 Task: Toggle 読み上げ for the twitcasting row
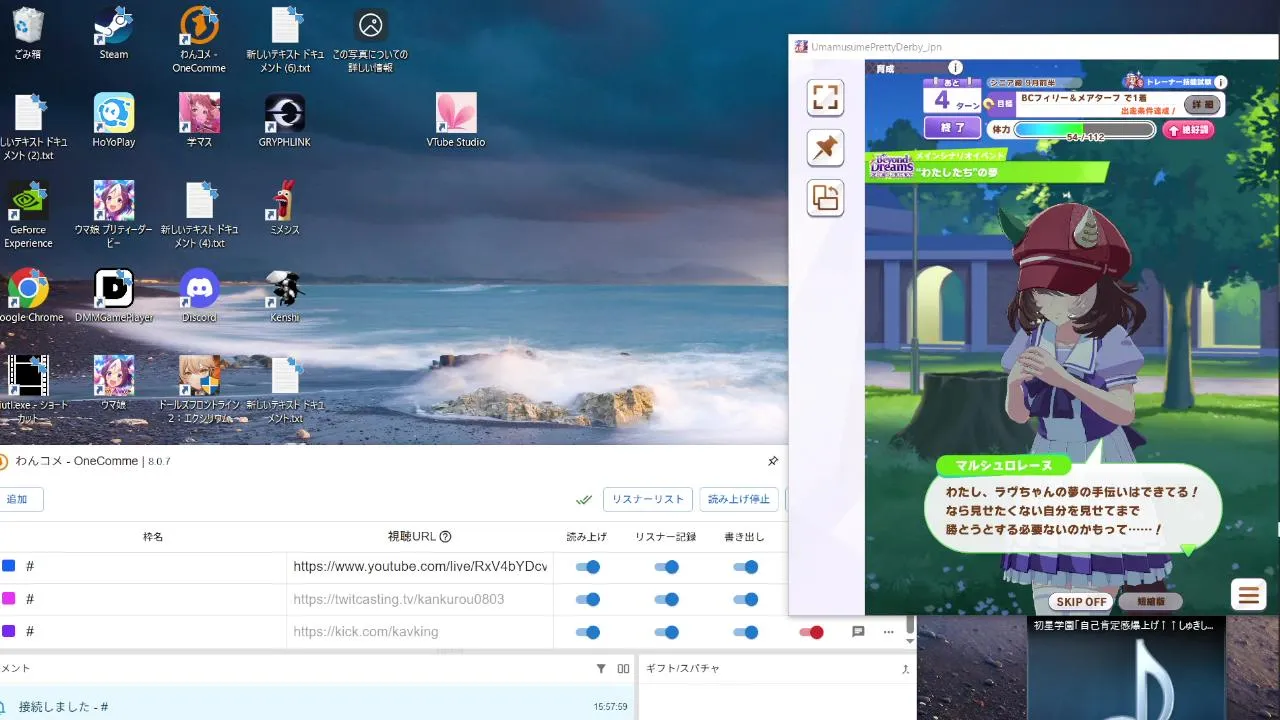588,600
